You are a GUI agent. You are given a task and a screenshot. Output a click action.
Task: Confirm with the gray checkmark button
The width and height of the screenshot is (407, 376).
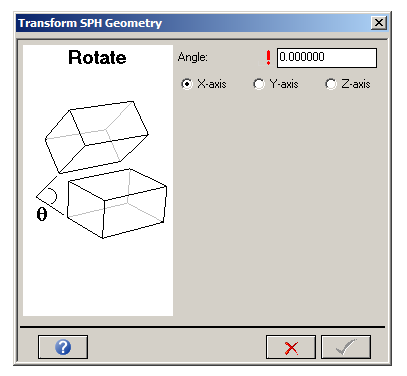coord(346,347)
